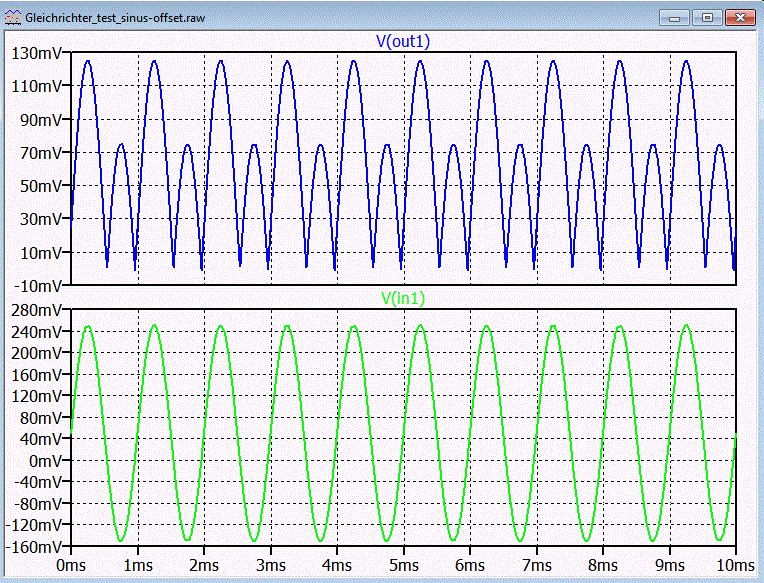764x583 pixels.
Task: Click the 8ms time axis label
Action: 603,565
